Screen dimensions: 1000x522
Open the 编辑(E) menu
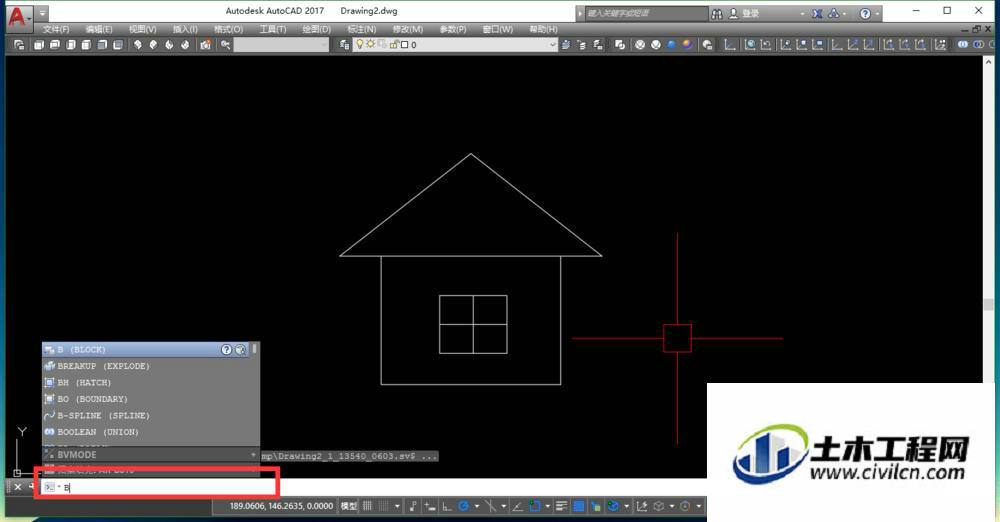point(99,29)
